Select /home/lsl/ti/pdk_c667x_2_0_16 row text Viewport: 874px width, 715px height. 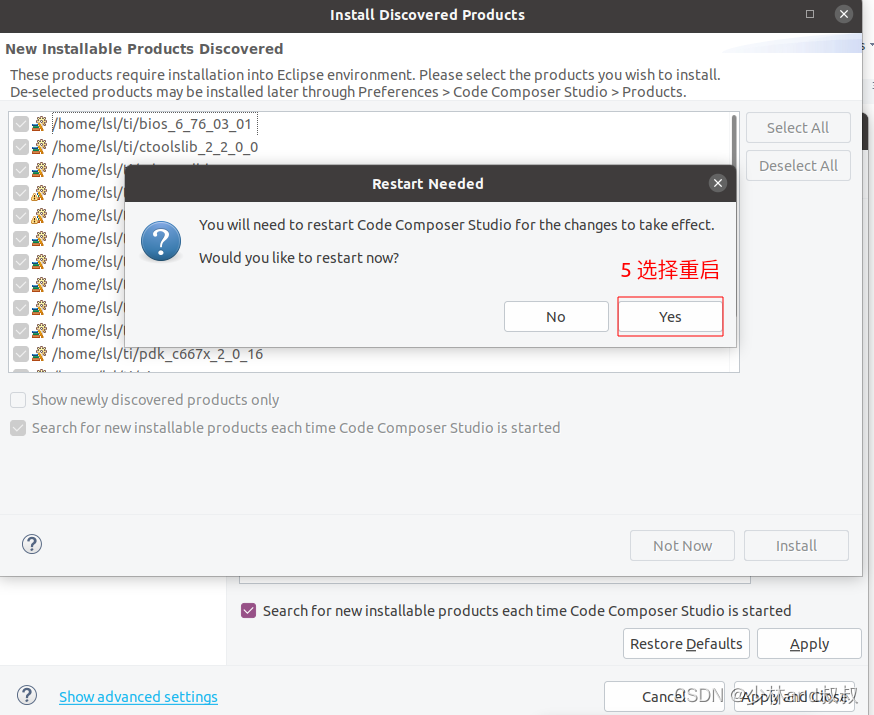[x=157, y=354]
